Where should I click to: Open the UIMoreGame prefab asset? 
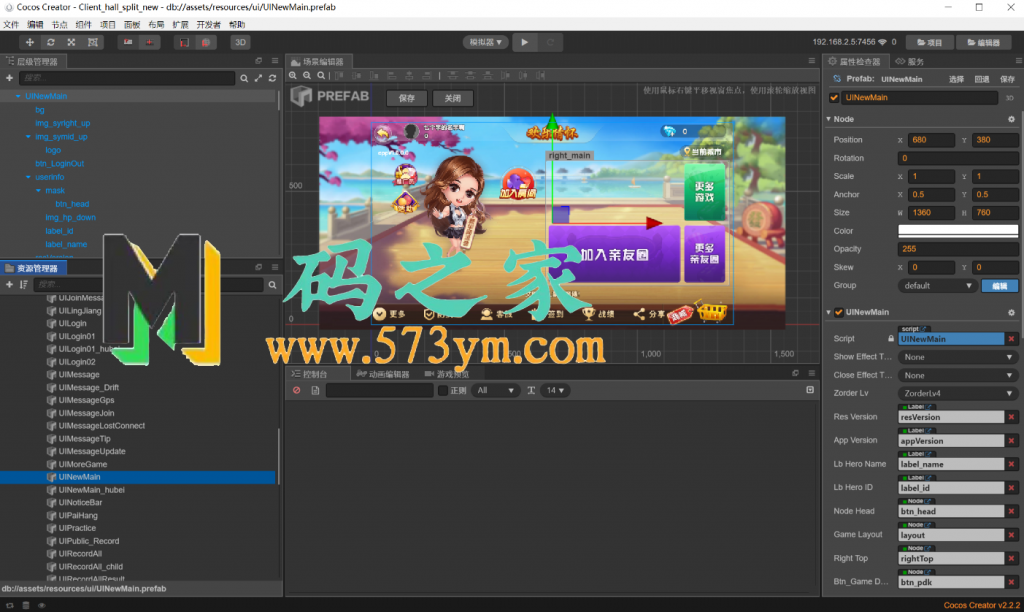click(83, 464)
